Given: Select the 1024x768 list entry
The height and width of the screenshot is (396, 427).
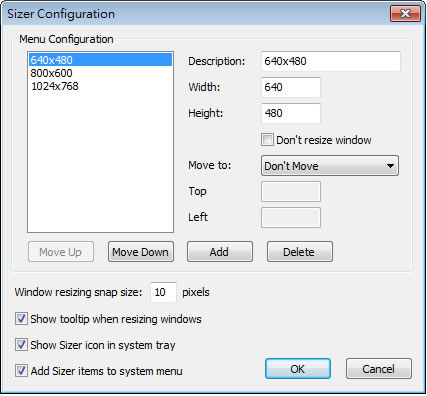Looking at the screenshot, I should coord(100,86).
